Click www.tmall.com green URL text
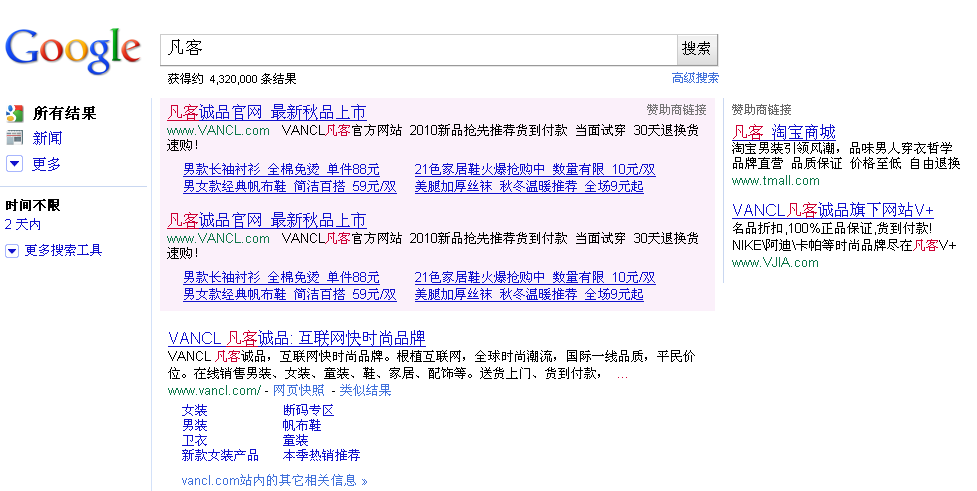This screenshot has height=491, width=977. pos(776,181)
